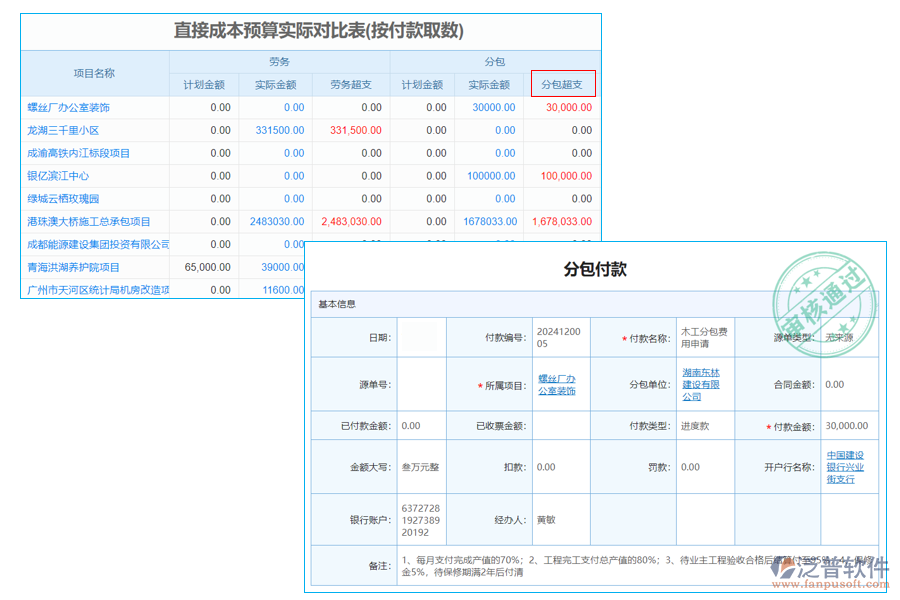Image resolution: width=900 pixels, height=600 pixels.
Task: Click the highlighted 分包超支 column header
Action: pos(561,84)
